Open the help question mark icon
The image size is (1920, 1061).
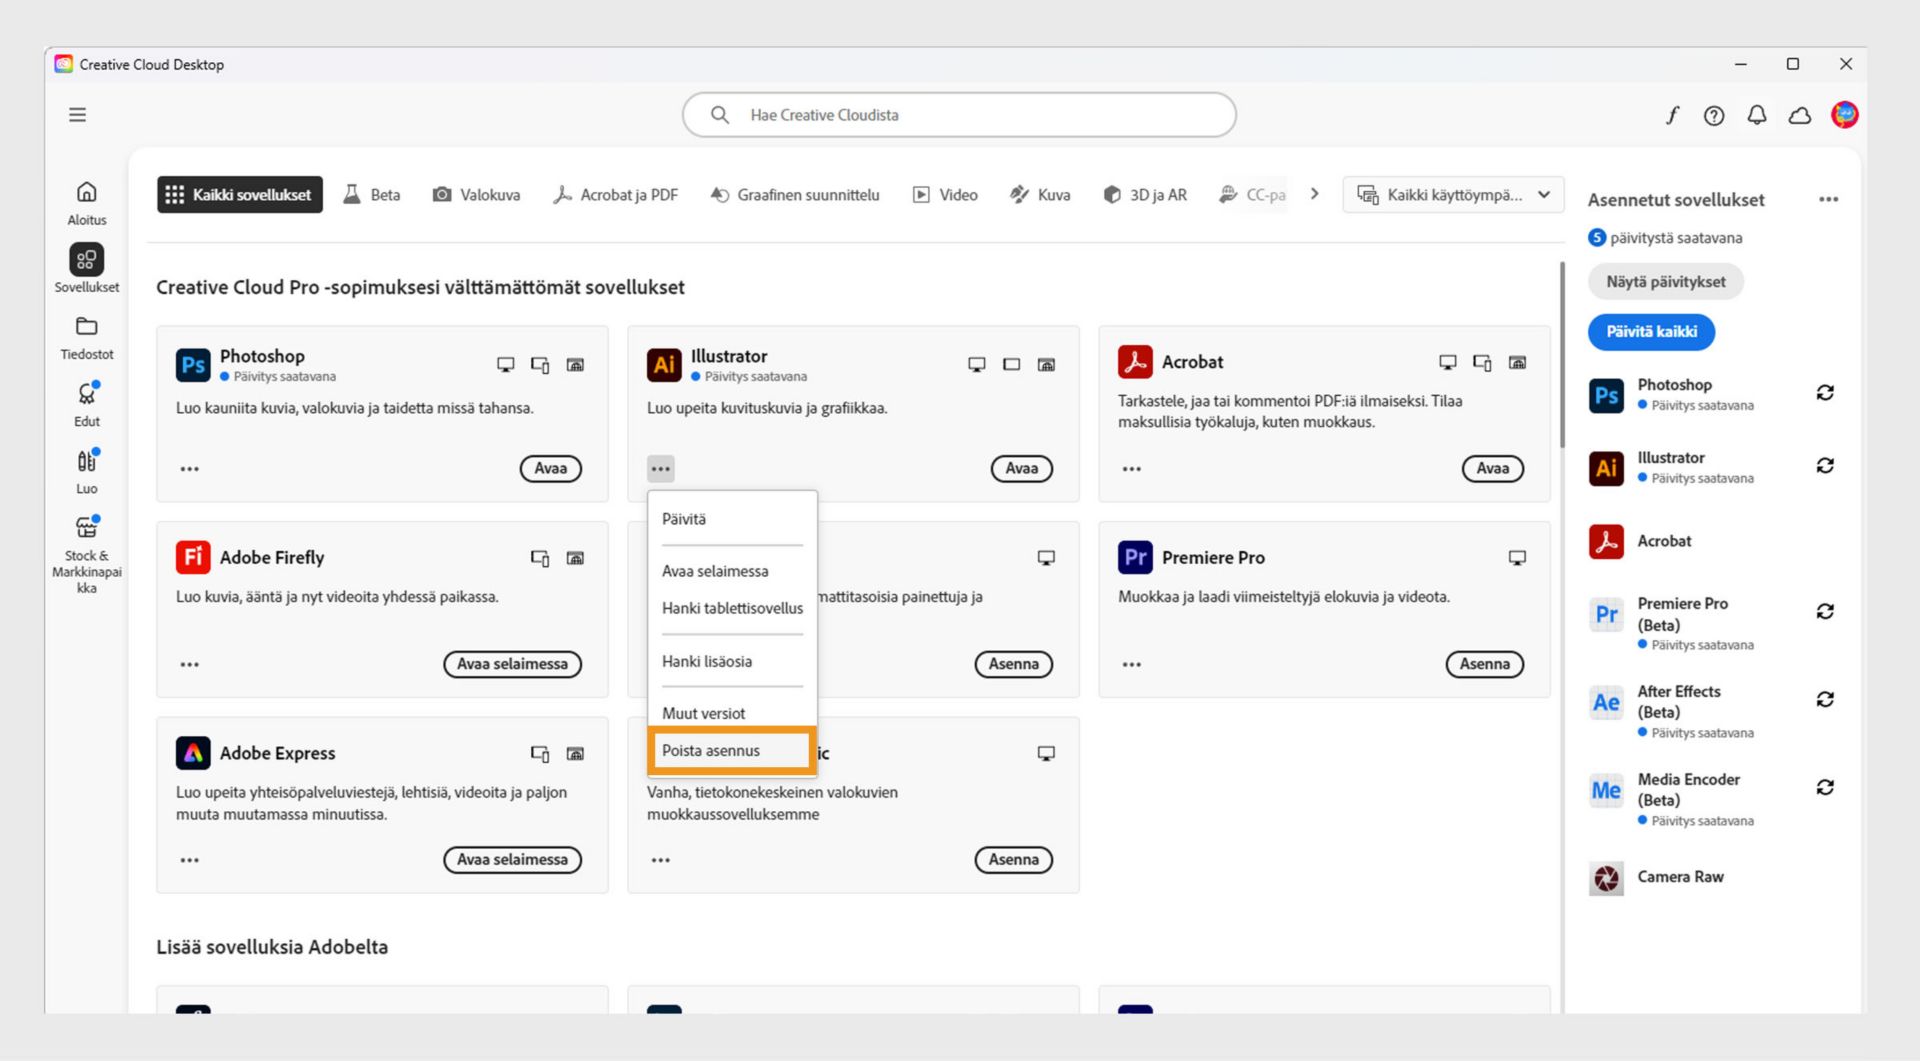click(1714, 116)
